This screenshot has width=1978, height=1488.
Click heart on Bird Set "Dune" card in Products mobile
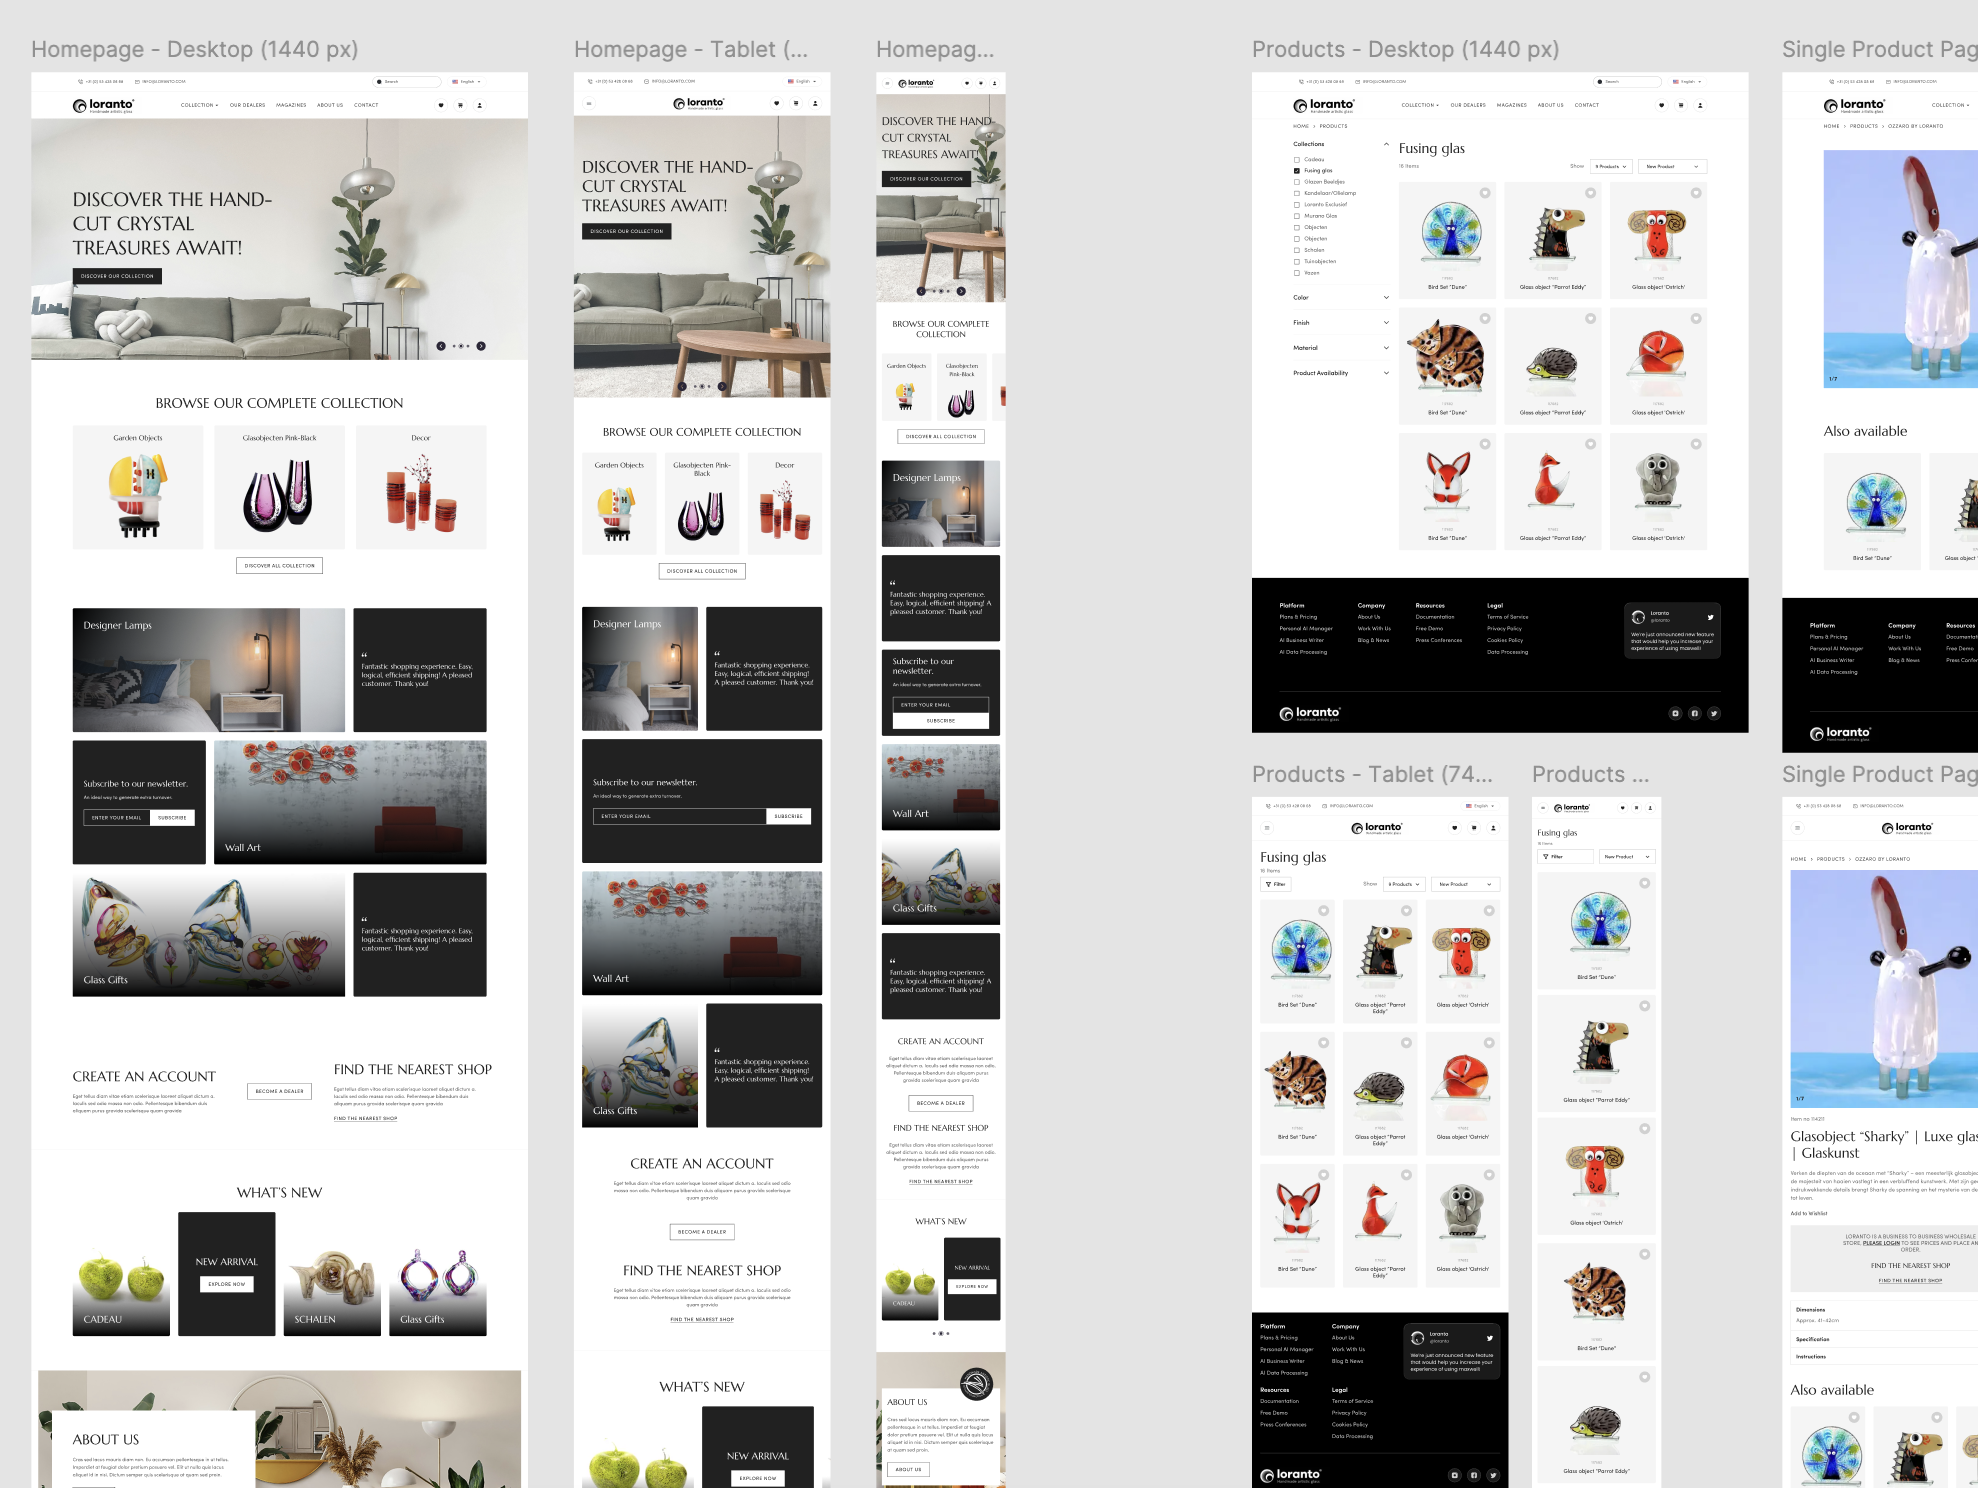pos(1645,883)
